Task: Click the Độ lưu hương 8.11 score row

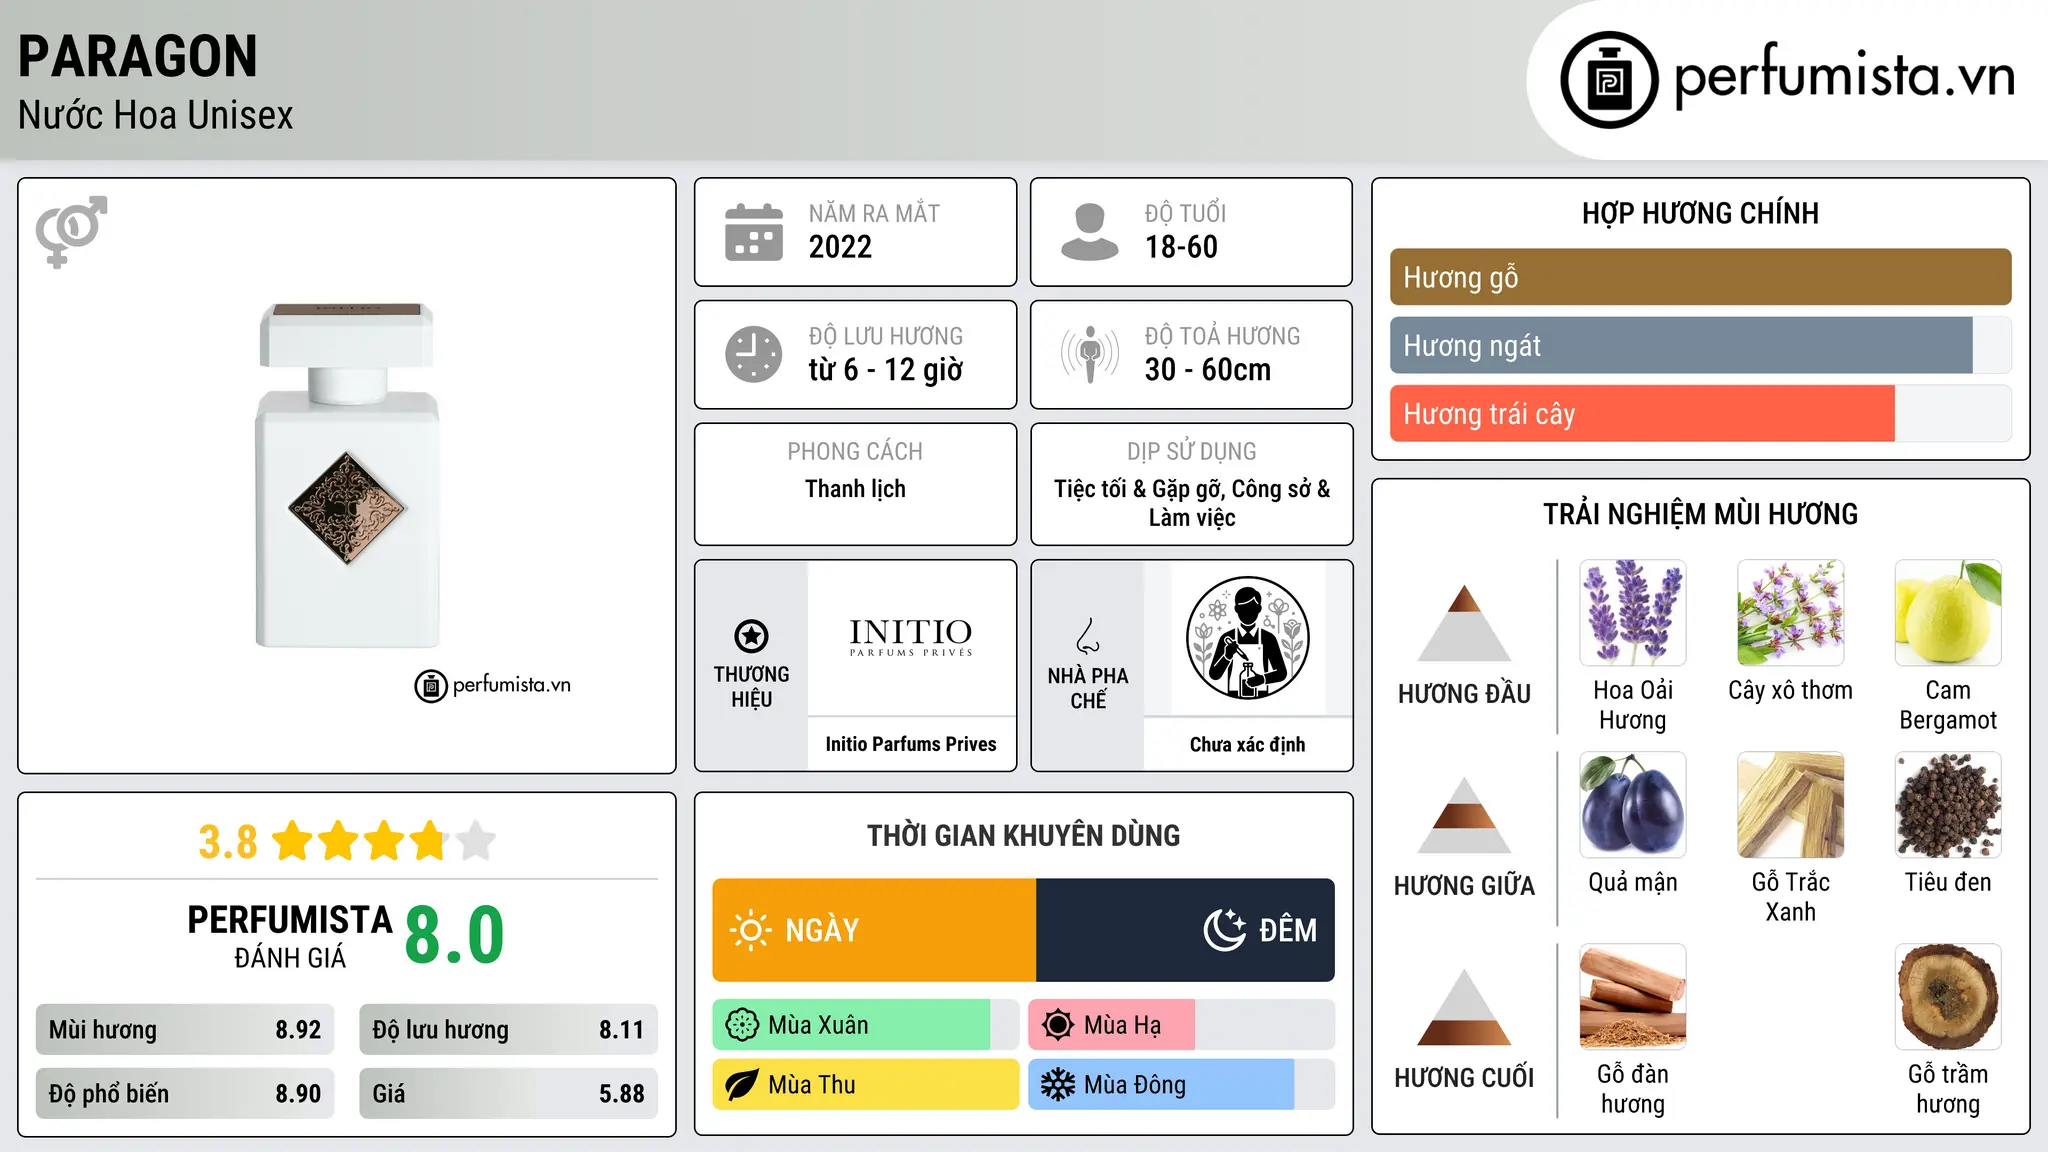Action: tap(508, 1030)
